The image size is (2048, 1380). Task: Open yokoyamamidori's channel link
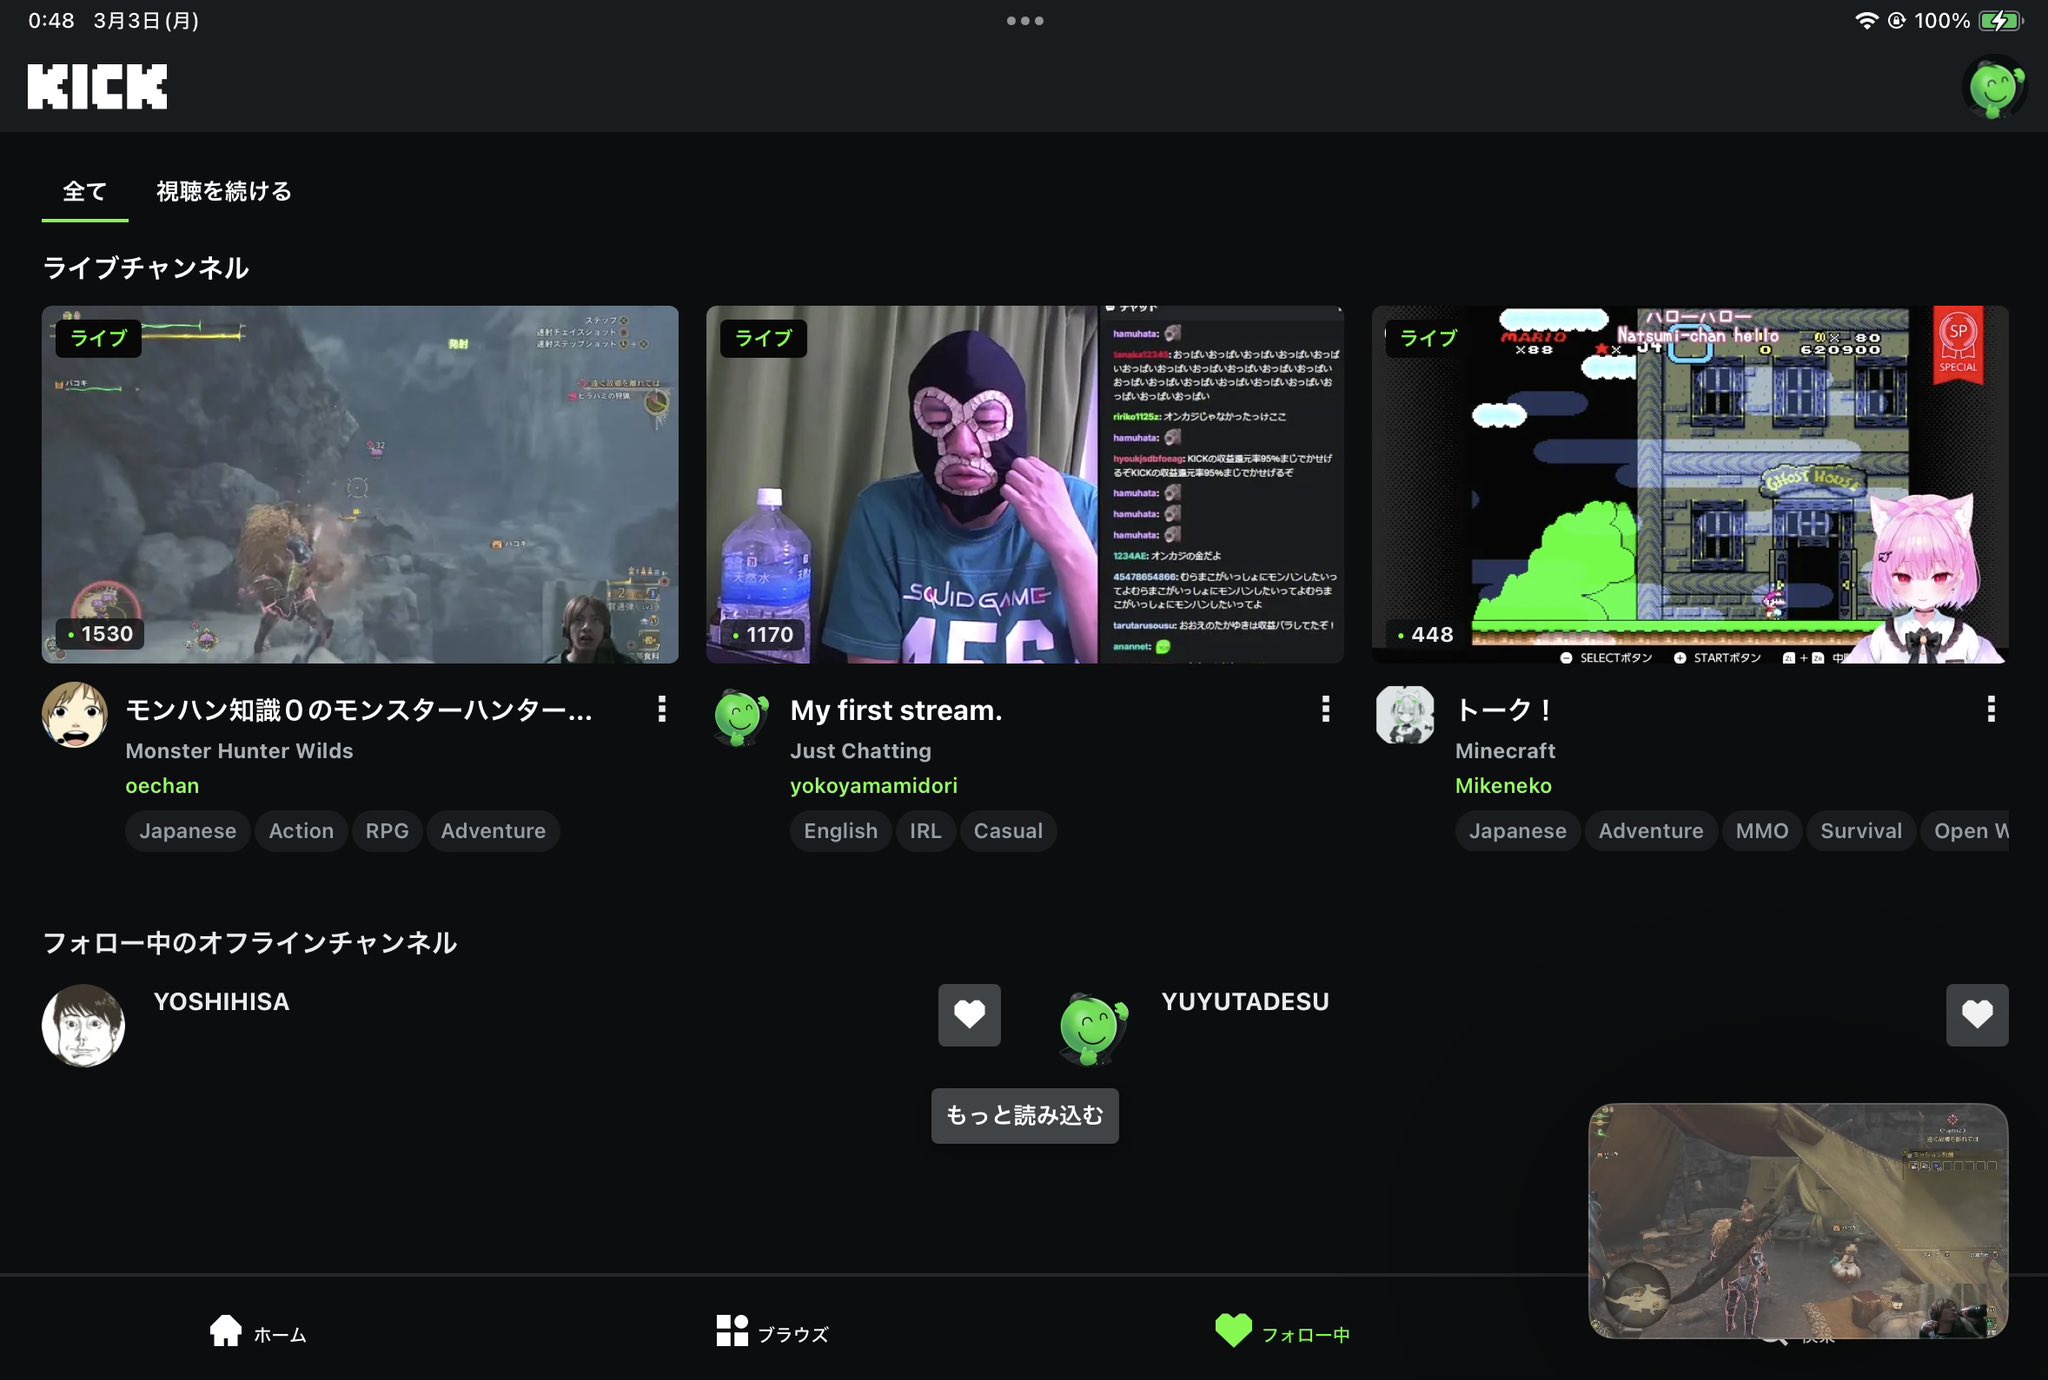coord(874,785)
